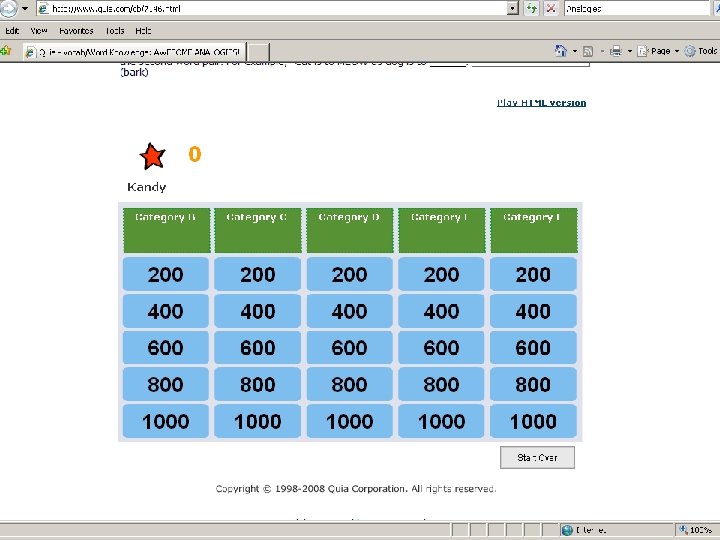This screenshot has width=720, height=540.
Task: Select the 200 square under Category D
Action: click(x=349, y=274)
